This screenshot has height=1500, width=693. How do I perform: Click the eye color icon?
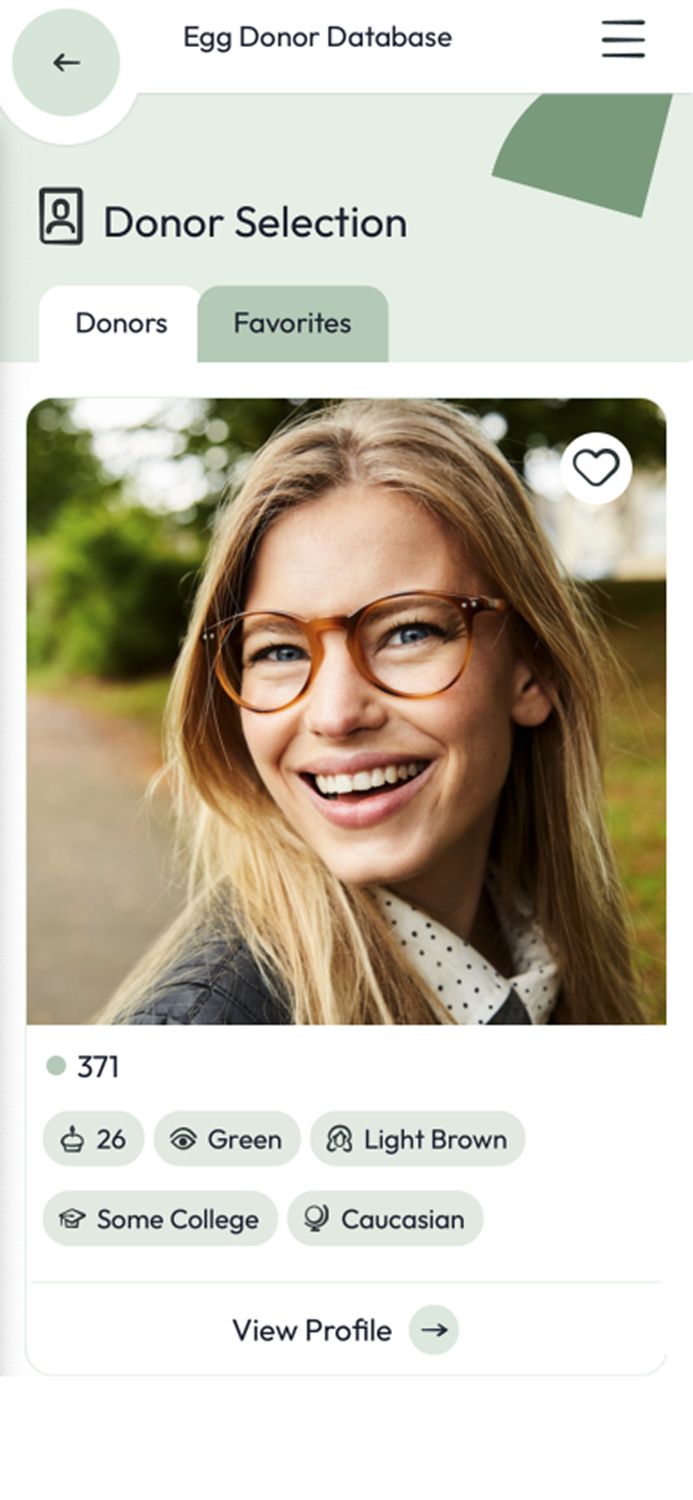click(x=183, y=1139)
